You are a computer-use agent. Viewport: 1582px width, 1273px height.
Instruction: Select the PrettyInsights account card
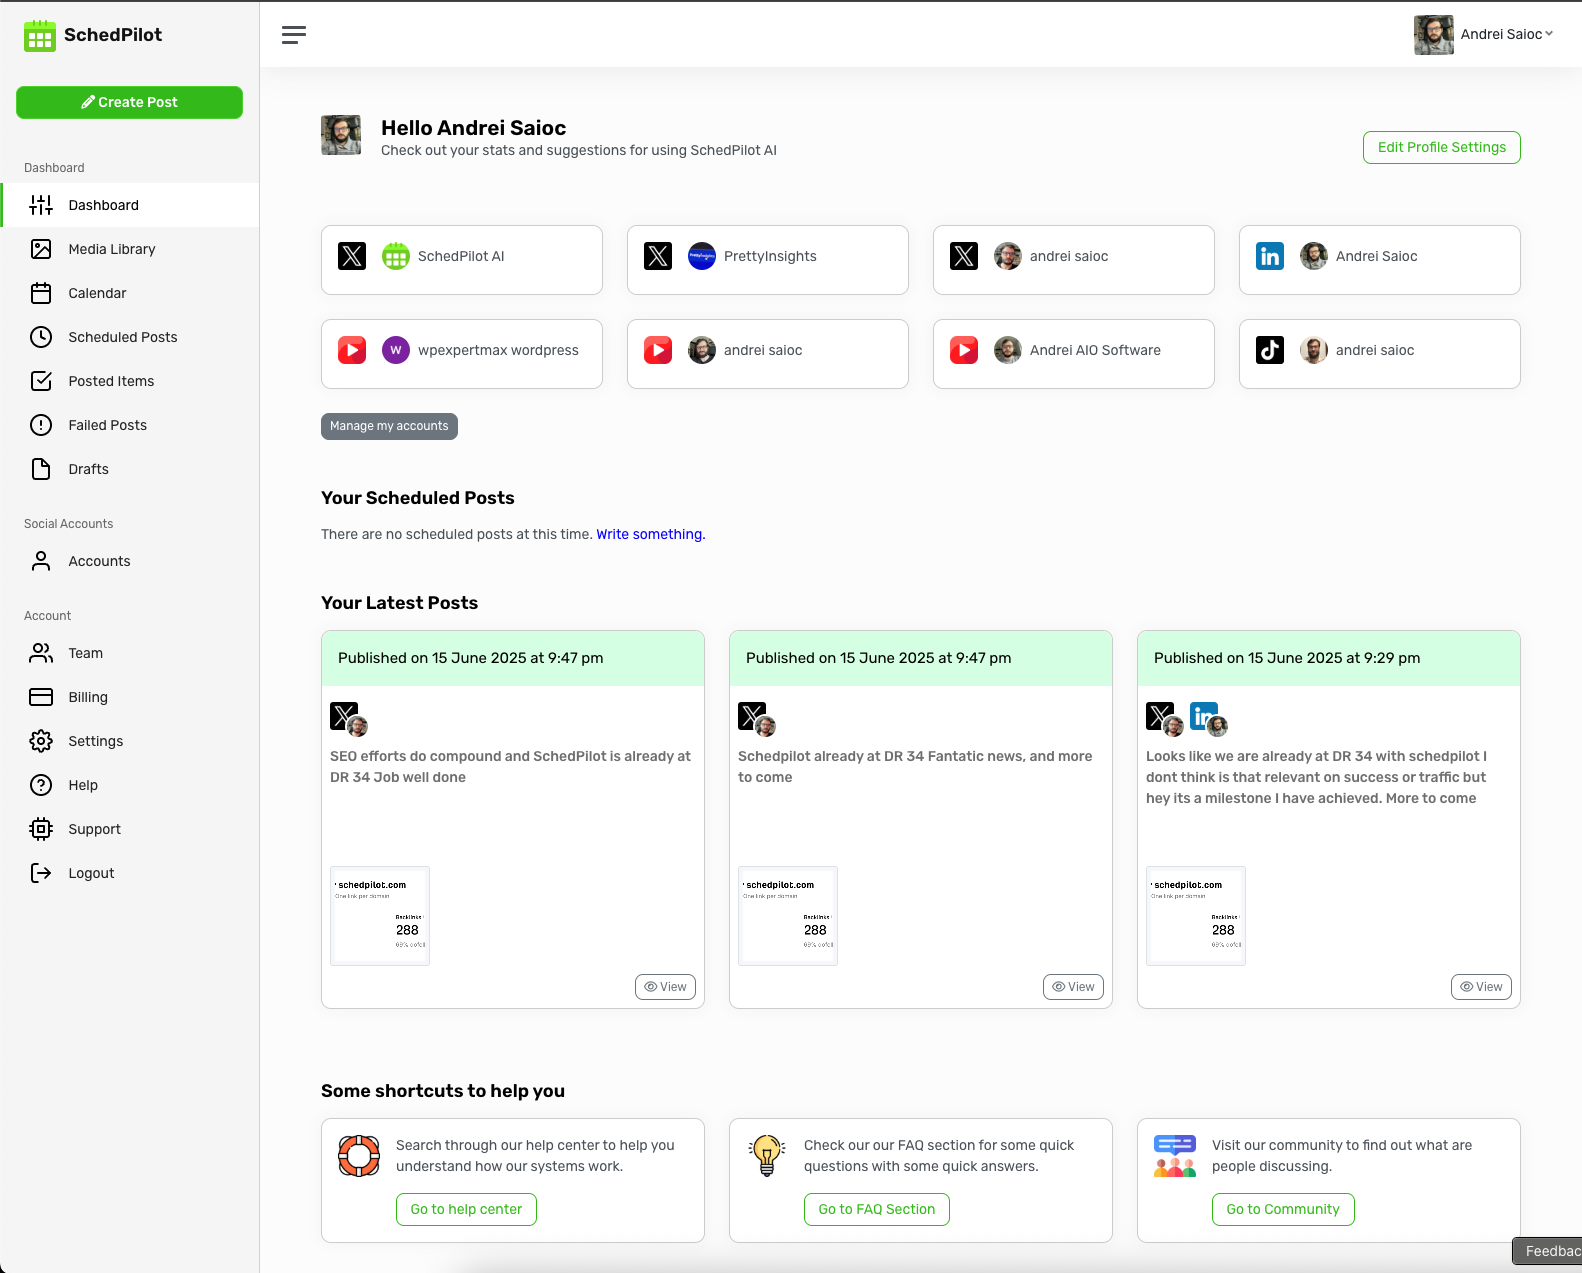(x=768, y=260)
